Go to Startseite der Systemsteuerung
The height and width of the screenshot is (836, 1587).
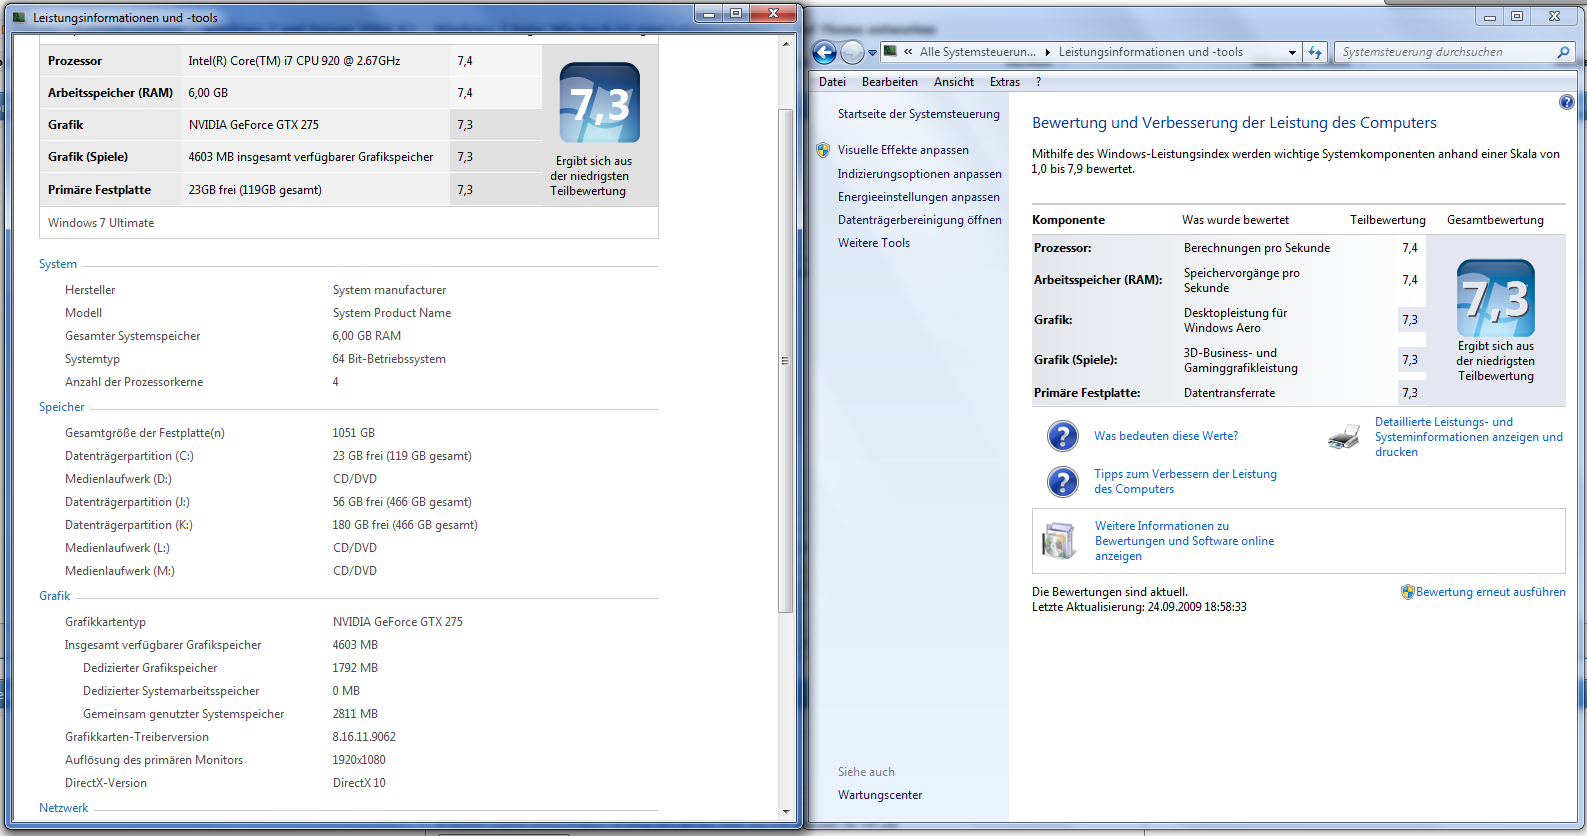919,114
